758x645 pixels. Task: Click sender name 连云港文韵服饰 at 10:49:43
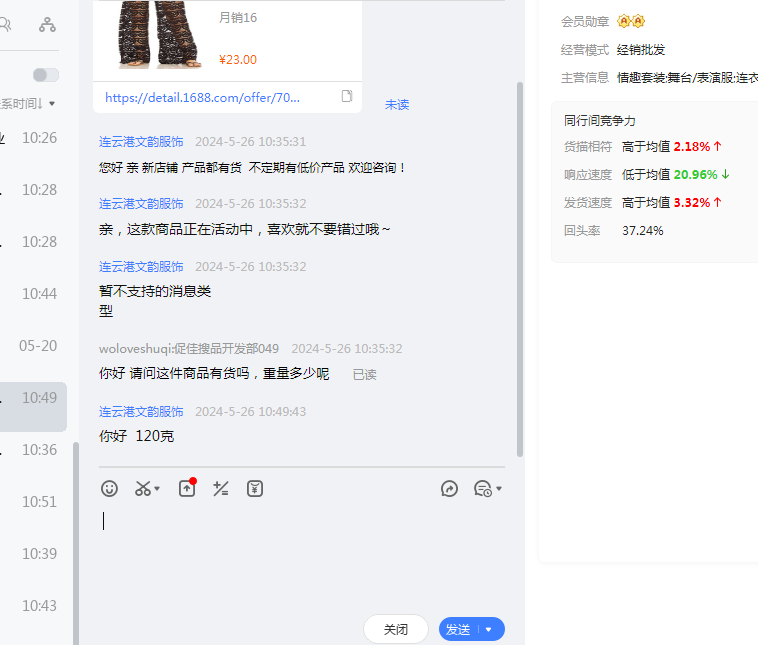141,411
